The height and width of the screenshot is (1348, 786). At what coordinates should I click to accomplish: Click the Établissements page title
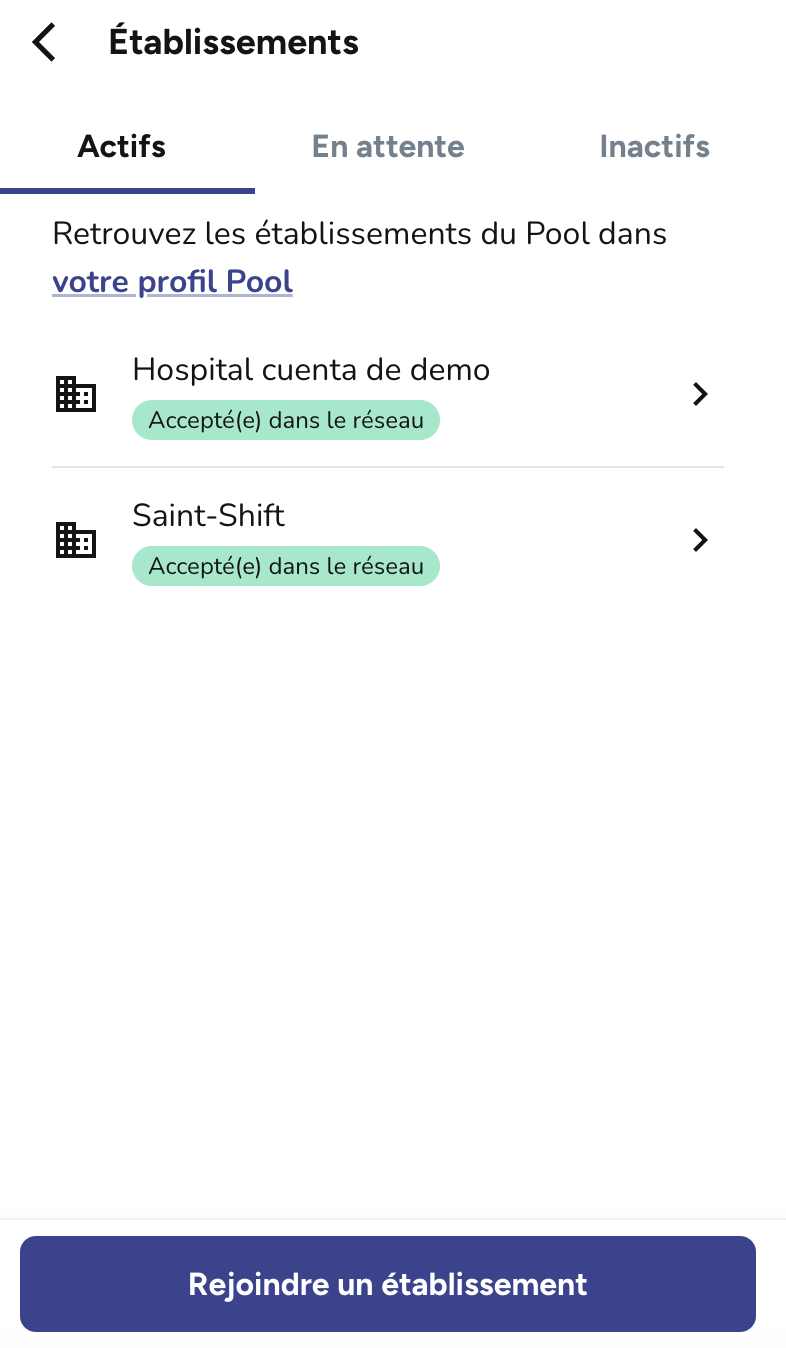(x=233, y=43)
